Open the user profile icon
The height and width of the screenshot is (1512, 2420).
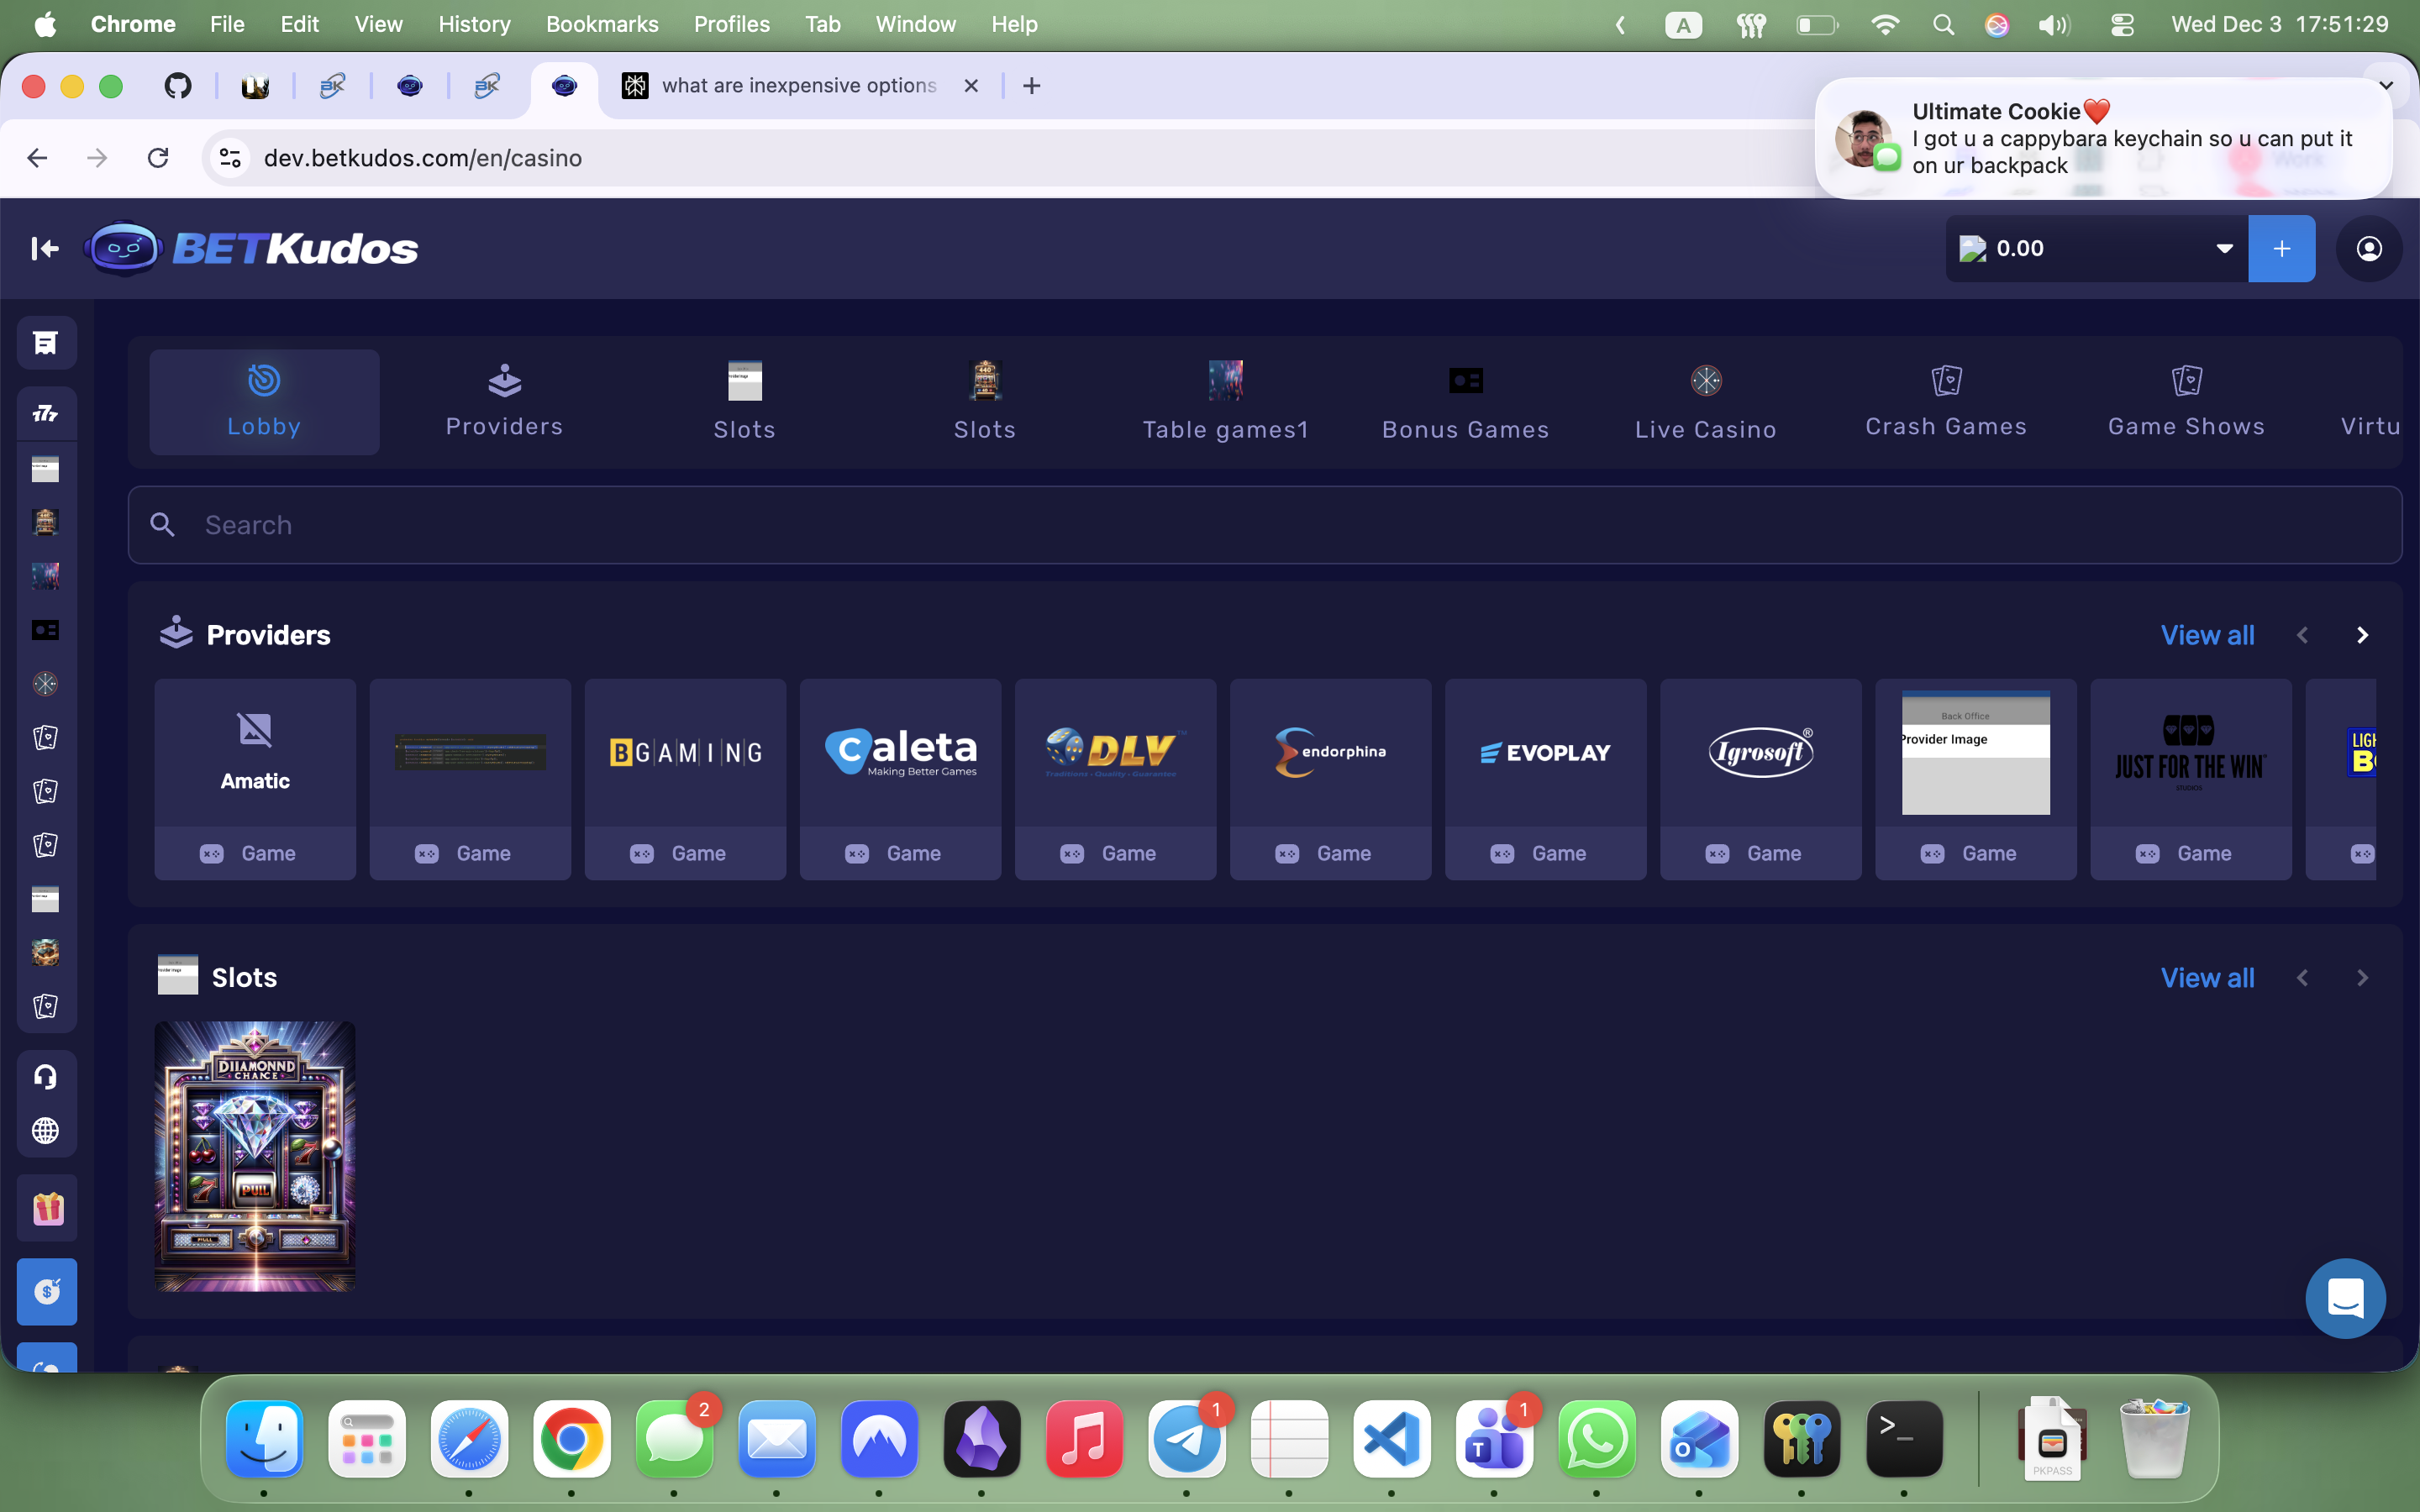(2368, 248)
